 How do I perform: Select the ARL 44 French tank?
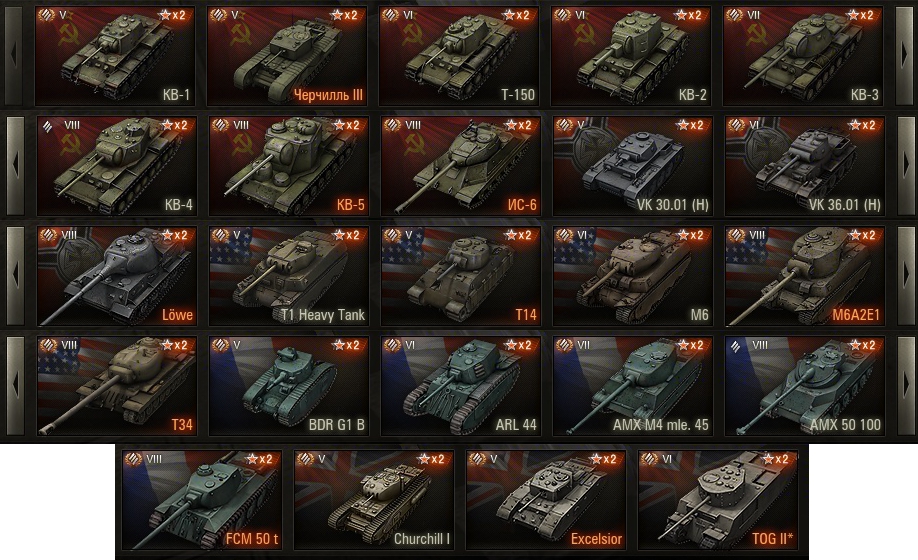pyautogui.click(x=460, y=386)
